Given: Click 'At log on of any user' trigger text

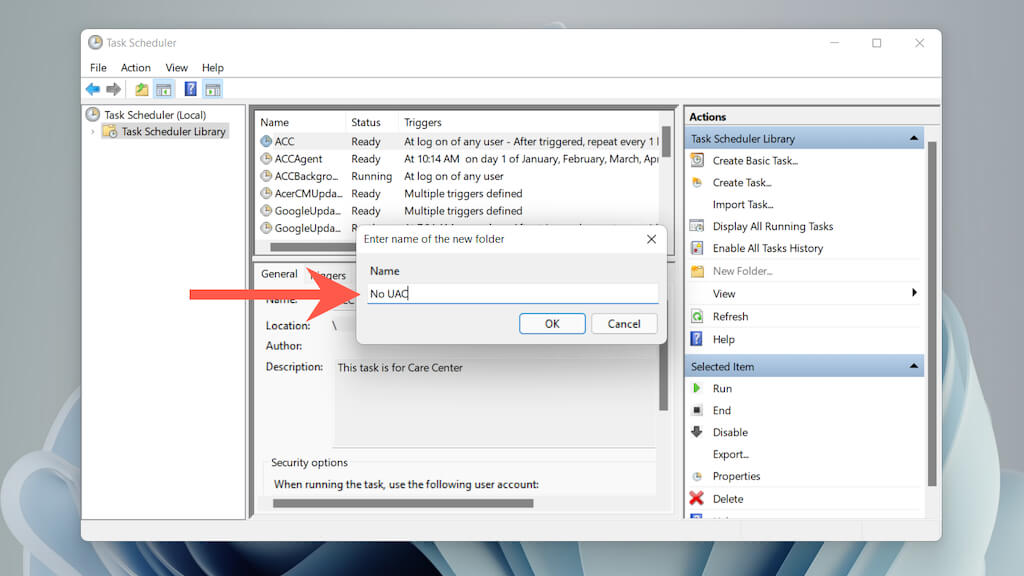Looking at the screenshot, I should (453, 176).
